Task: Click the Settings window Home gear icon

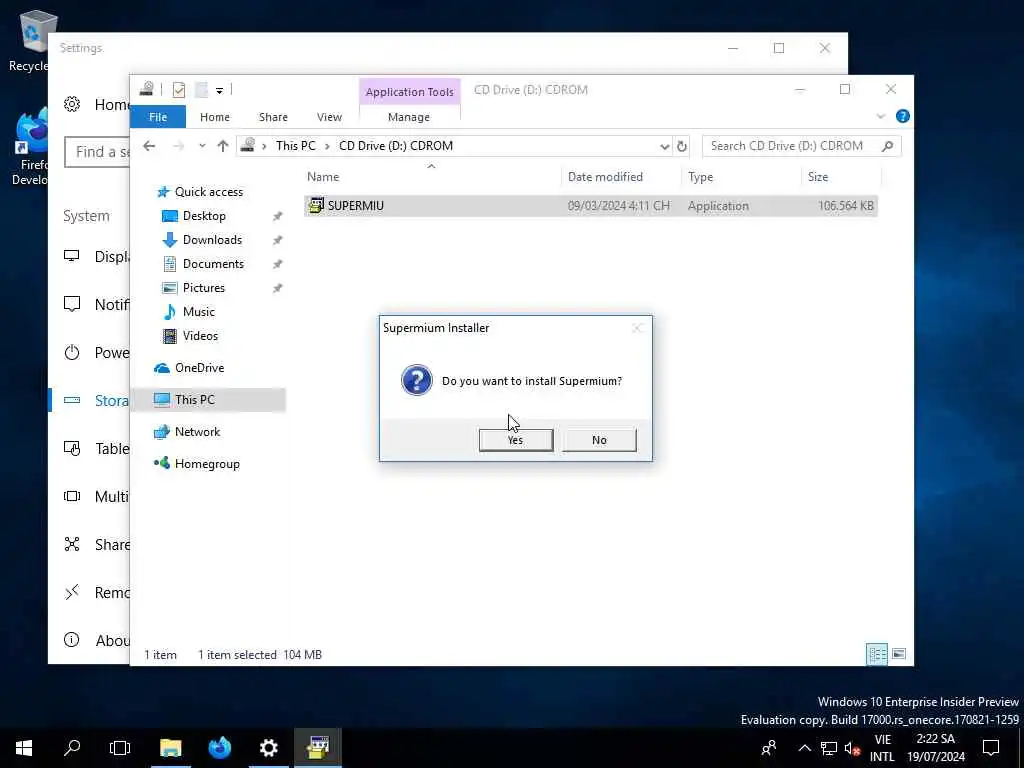Action: [72, 104]
